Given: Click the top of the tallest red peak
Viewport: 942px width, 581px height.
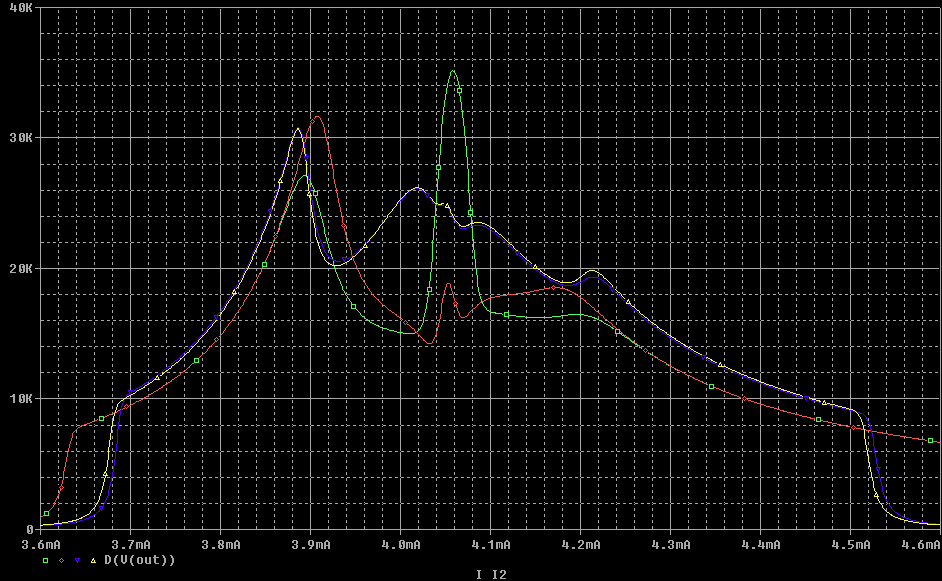Looking at the screenshot, I should [318, 116].
